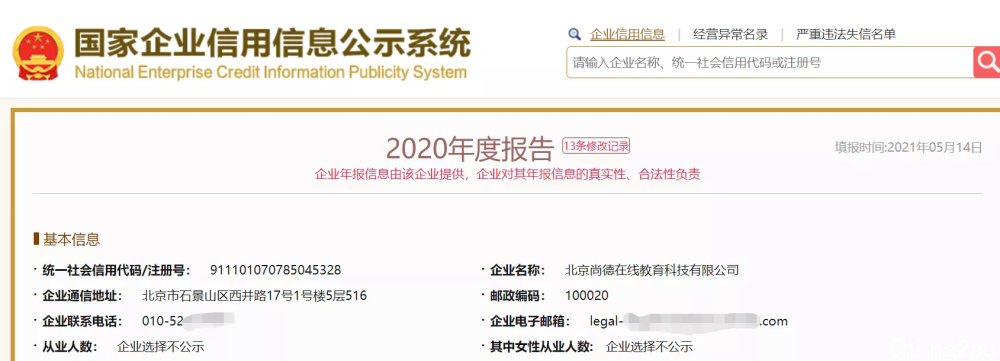The height and width of the screenshot is (361, 1000).
Task: Click 企业选择不公示 next to 从业人数
Action: click(161, 347)
